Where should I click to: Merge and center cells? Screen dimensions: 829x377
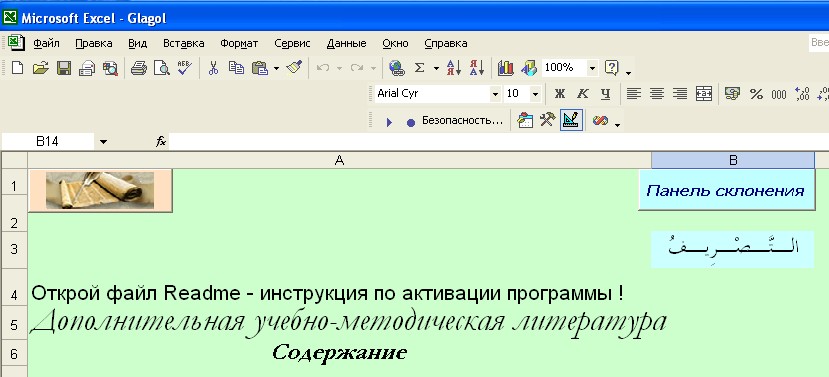point(704,94)
